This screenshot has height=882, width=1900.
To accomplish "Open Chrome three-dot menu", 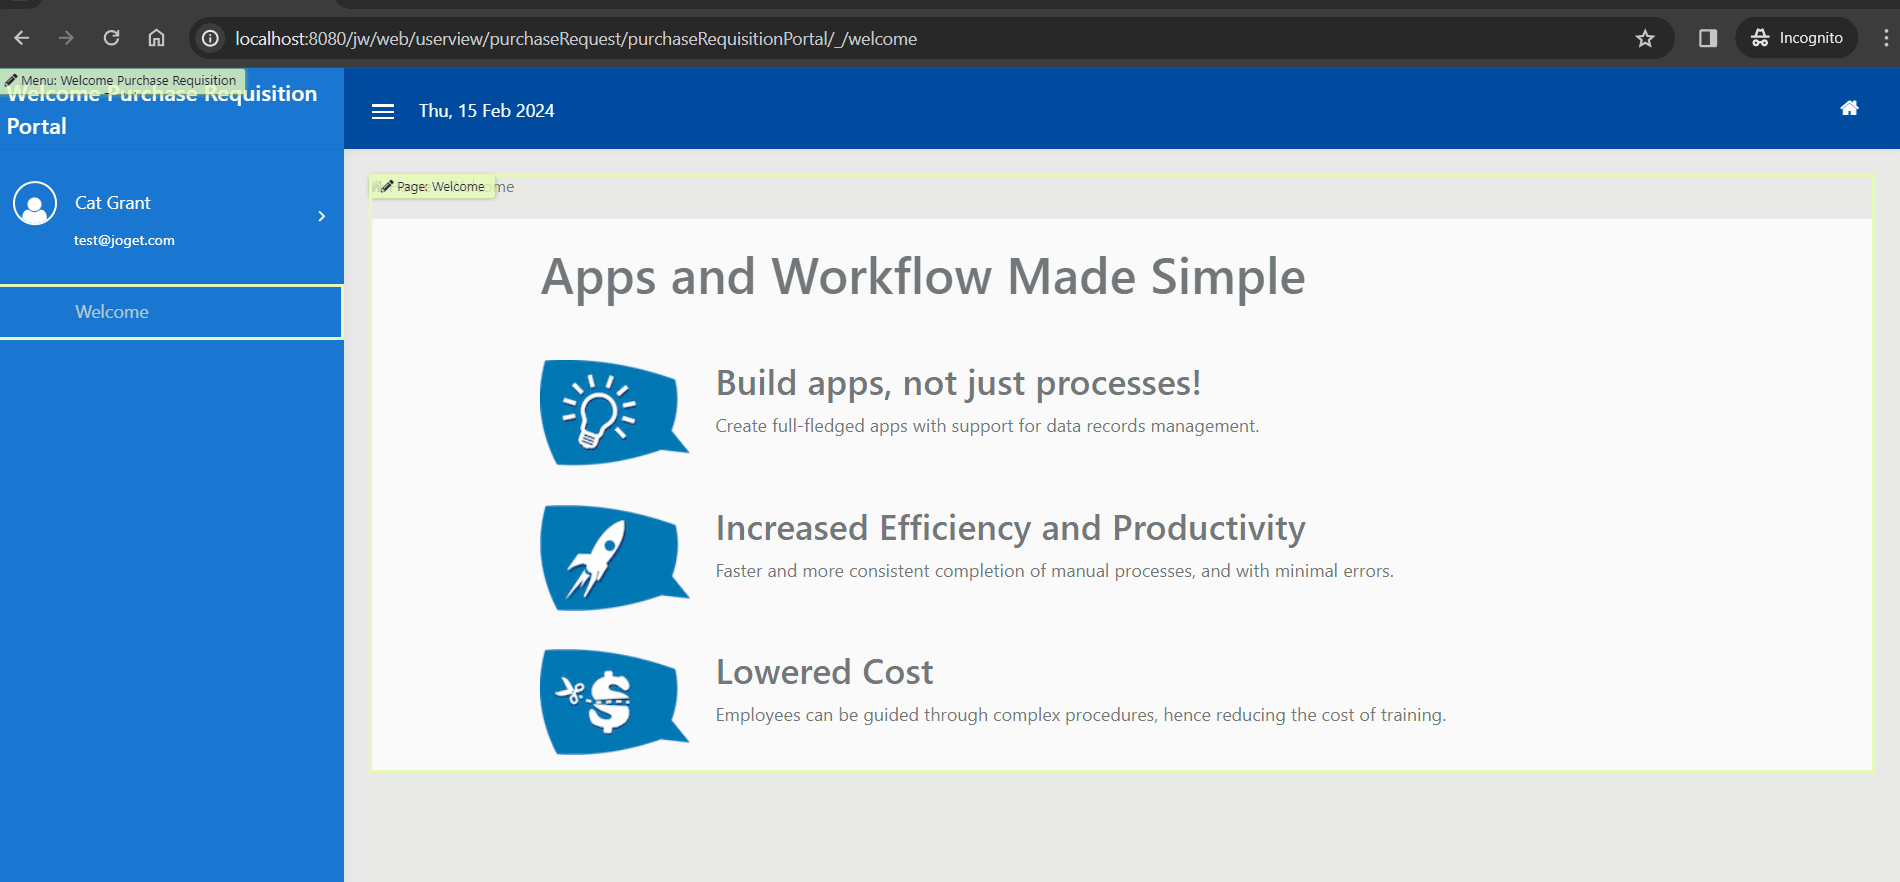I will pos(1886,38).
